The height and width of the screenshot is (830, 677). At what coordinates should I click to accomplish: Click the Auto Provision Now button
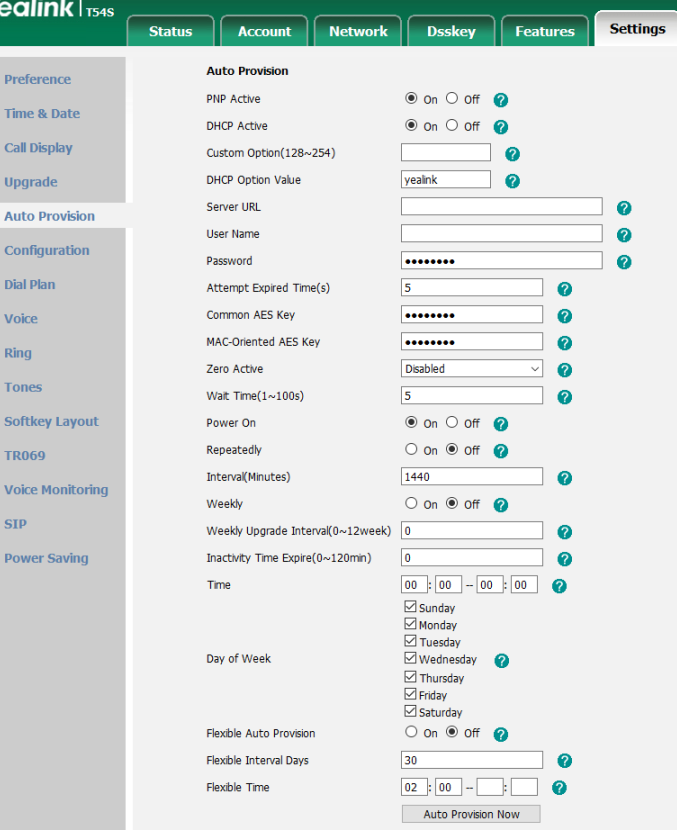pos(471,814)
